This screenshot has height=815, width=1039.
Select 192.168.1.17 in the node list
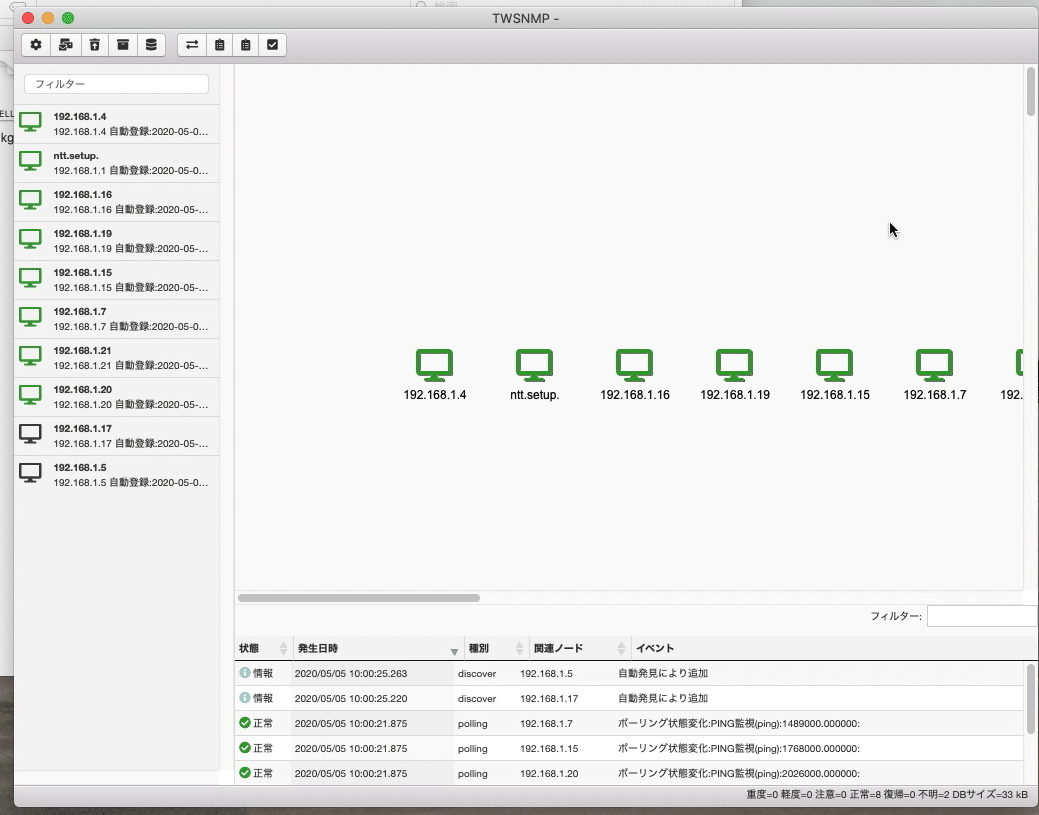pos(117,437)
